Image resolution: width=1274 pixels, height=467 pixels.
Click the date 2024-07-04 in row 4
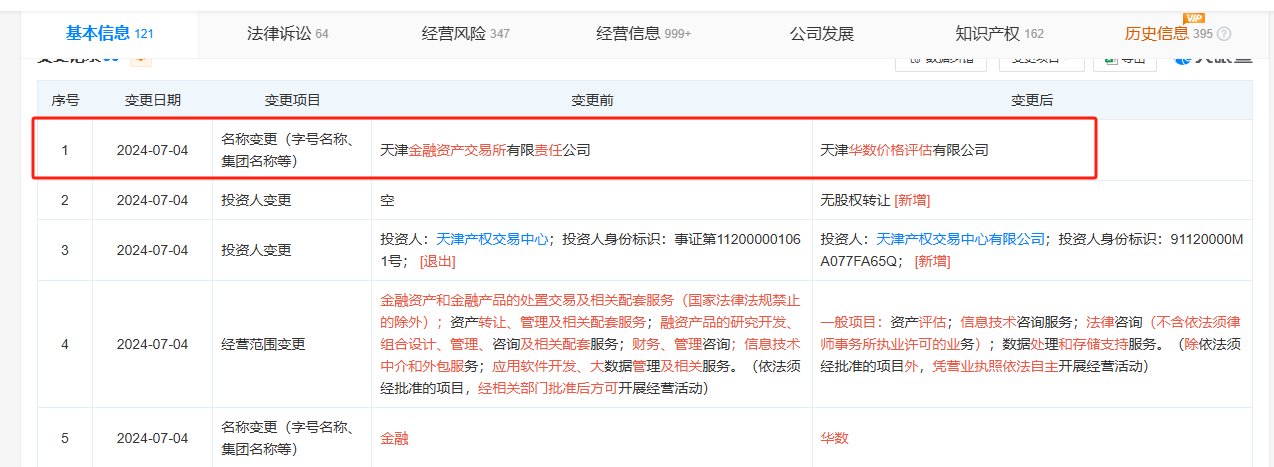point(153,344)
